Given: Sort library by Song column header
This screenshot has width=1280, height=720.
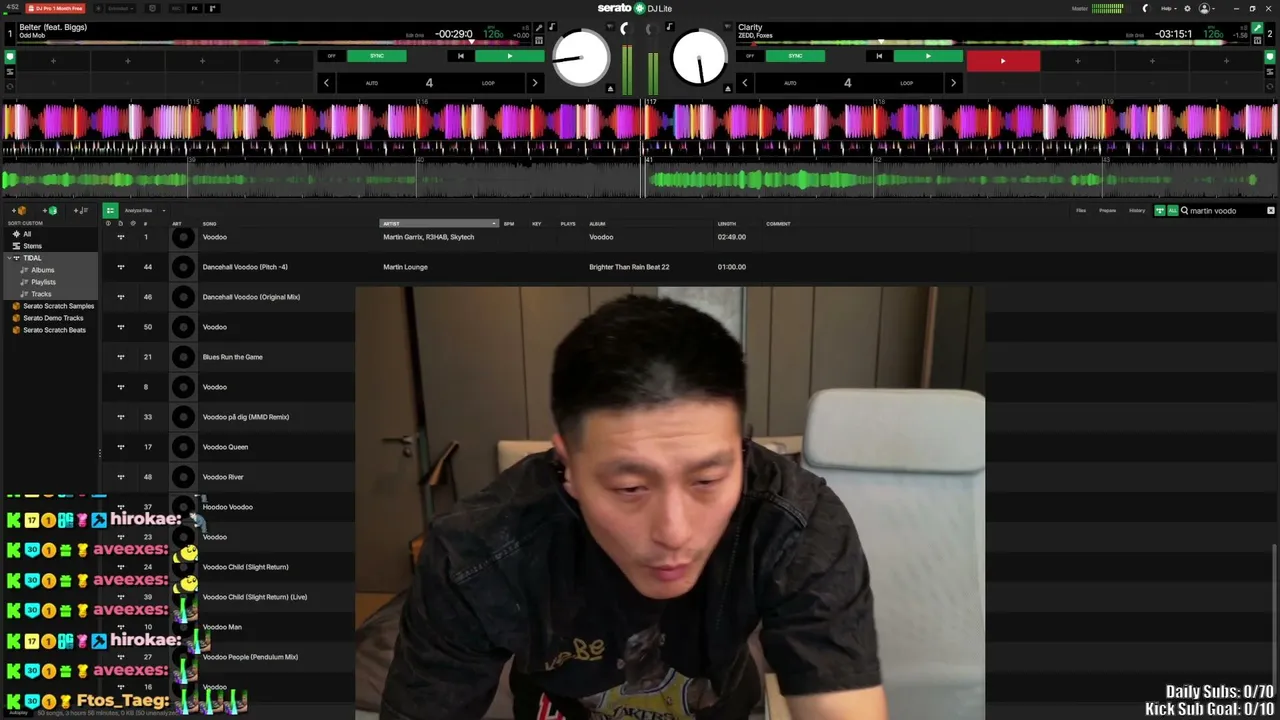Looking at the screenshot, I should point(210,224).
